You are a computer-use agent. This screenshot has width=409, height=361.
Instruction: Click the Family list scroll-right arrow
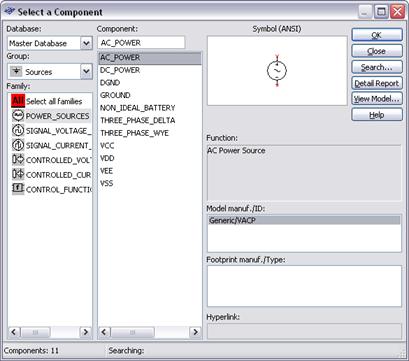pyautogui.click(x=85, y=332)
